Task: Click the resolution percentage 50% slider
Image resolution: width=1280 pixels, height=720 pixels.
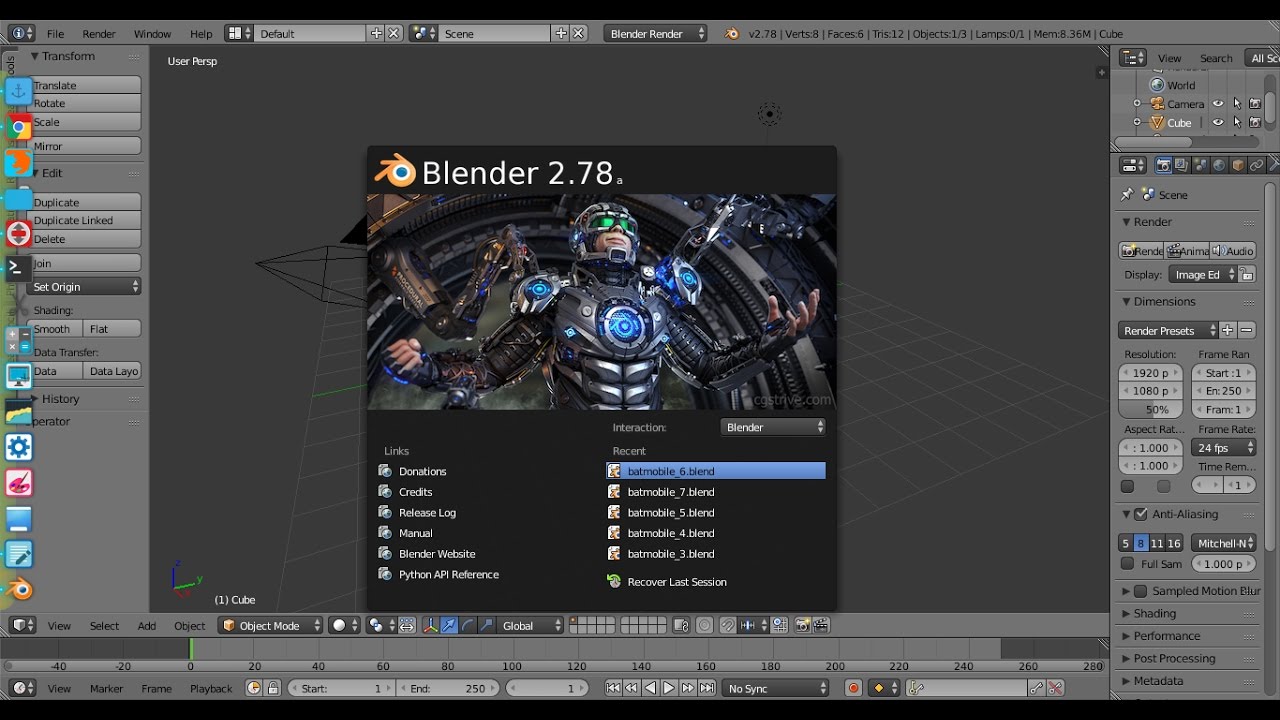Action: click(1151, 410)
